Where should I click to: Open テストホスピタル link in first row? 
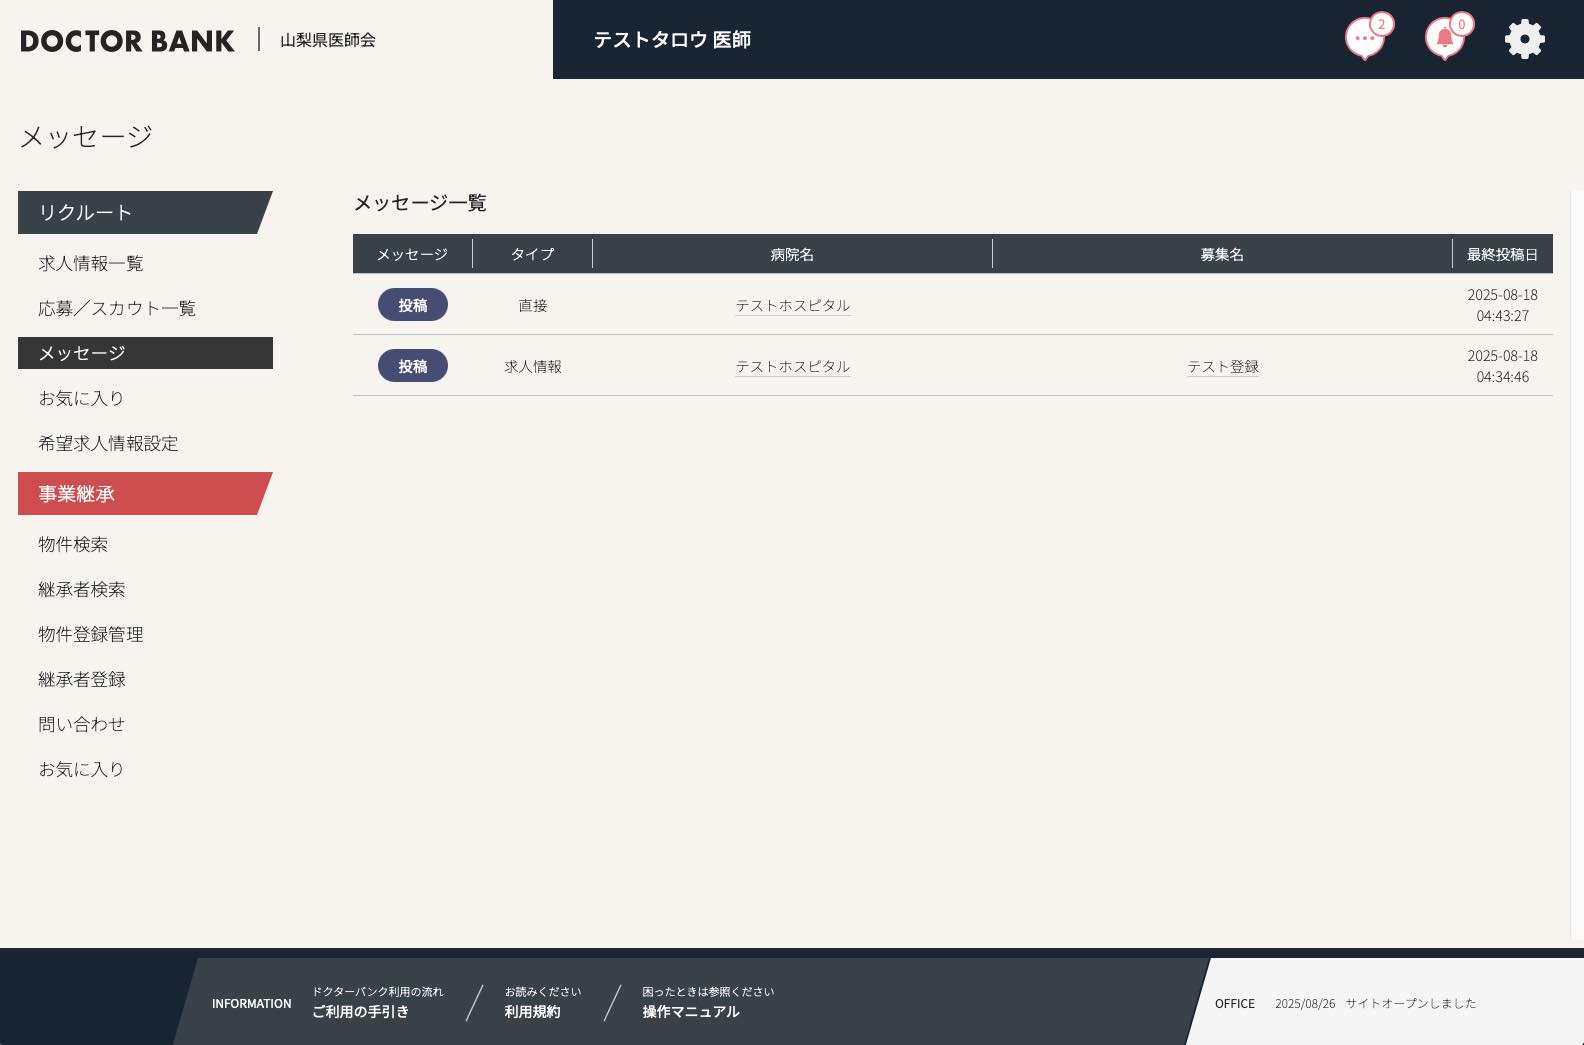pos(792,306)
